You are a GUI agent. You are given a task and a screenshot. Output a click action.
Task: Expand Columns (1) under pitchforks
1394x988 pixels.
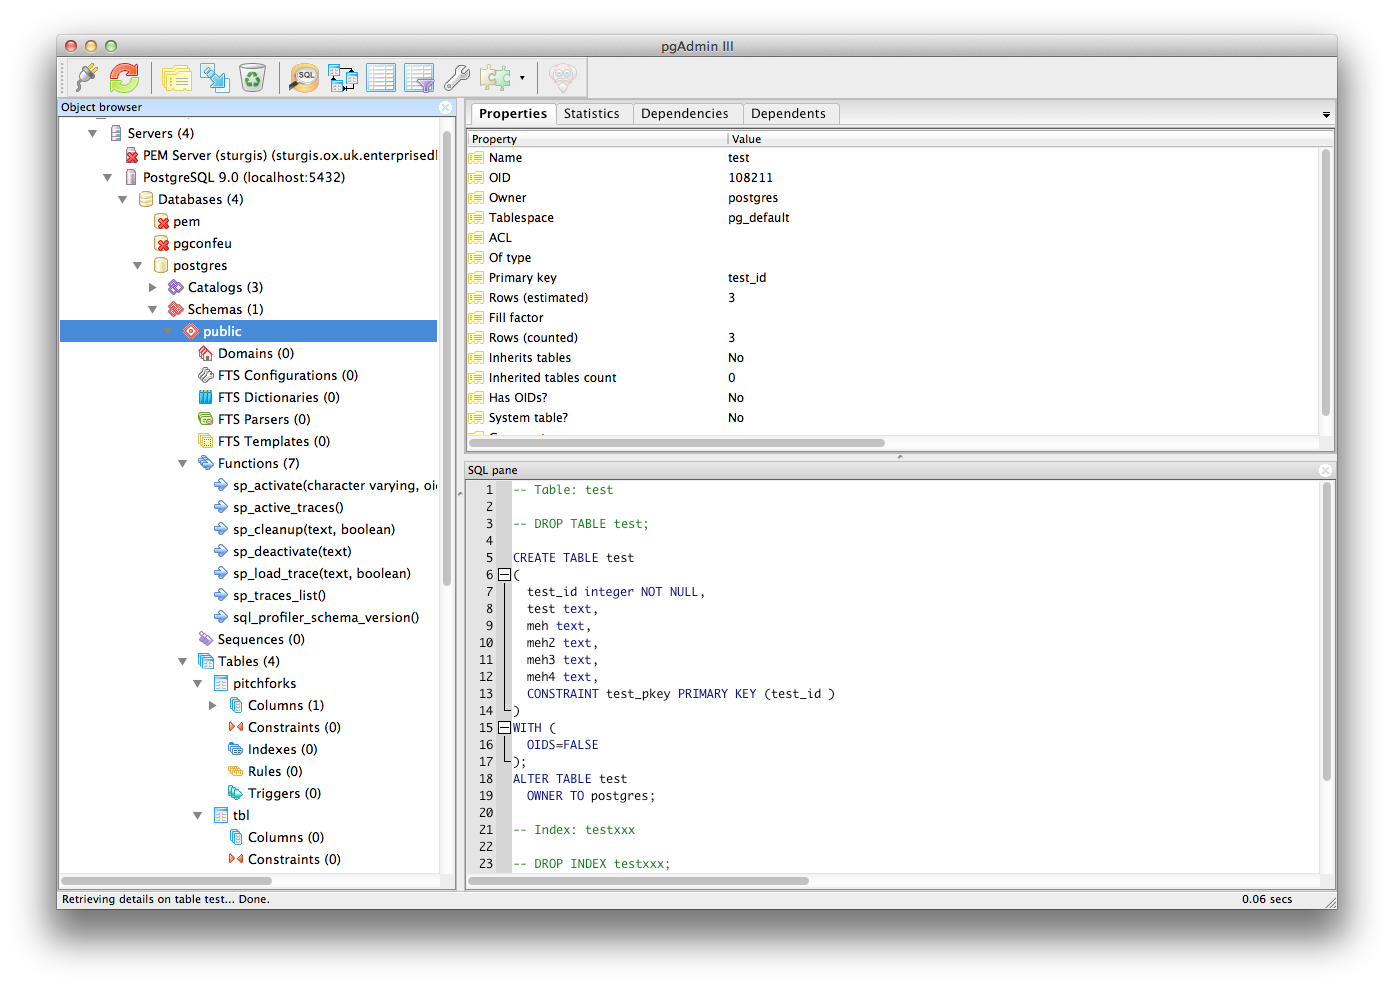pyautogui.click(x=213, y=705)
